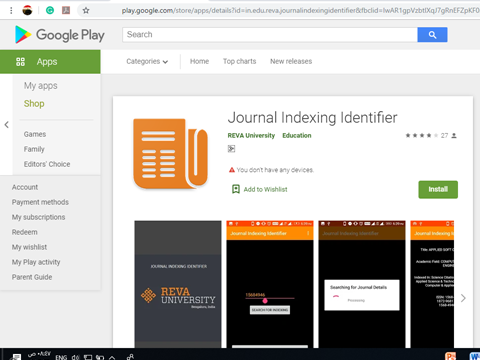Image resolution: width=480 pixels, height=360 pixels.
Task: Open the Account link
Action: [25, 187]
